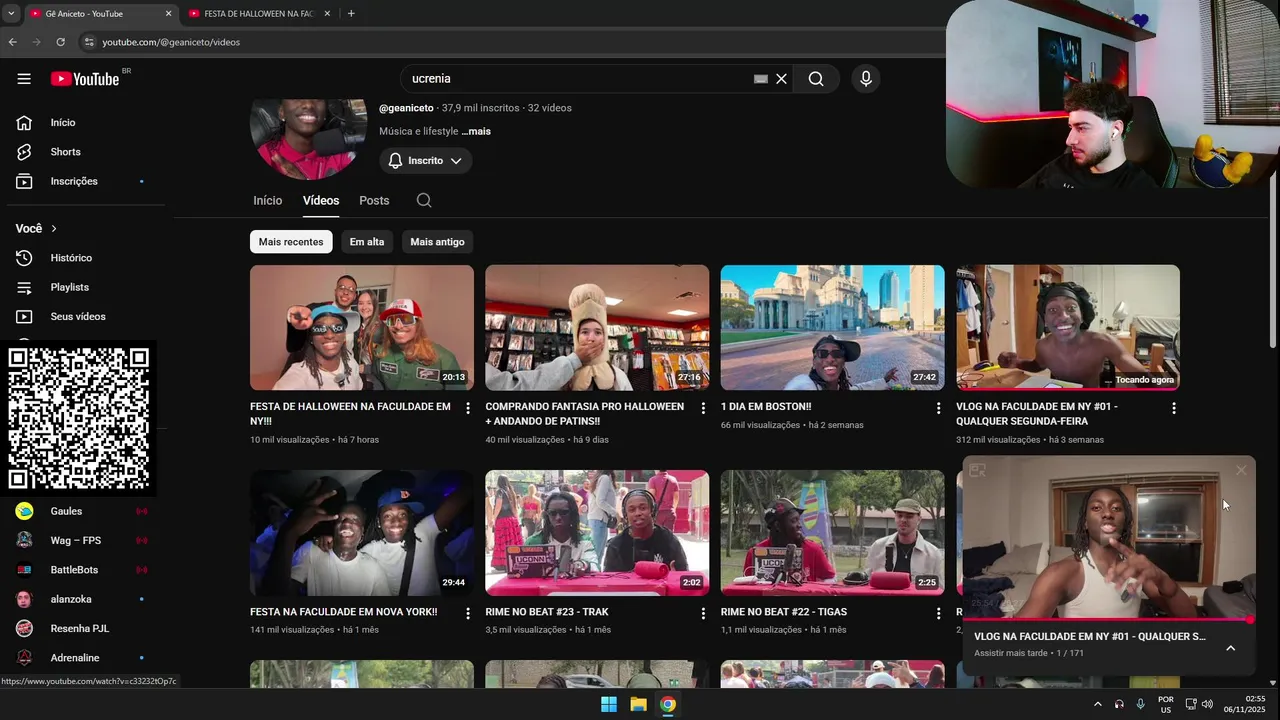Open options menu for Festa na Faculdade em Nova York

coord(468,613)
